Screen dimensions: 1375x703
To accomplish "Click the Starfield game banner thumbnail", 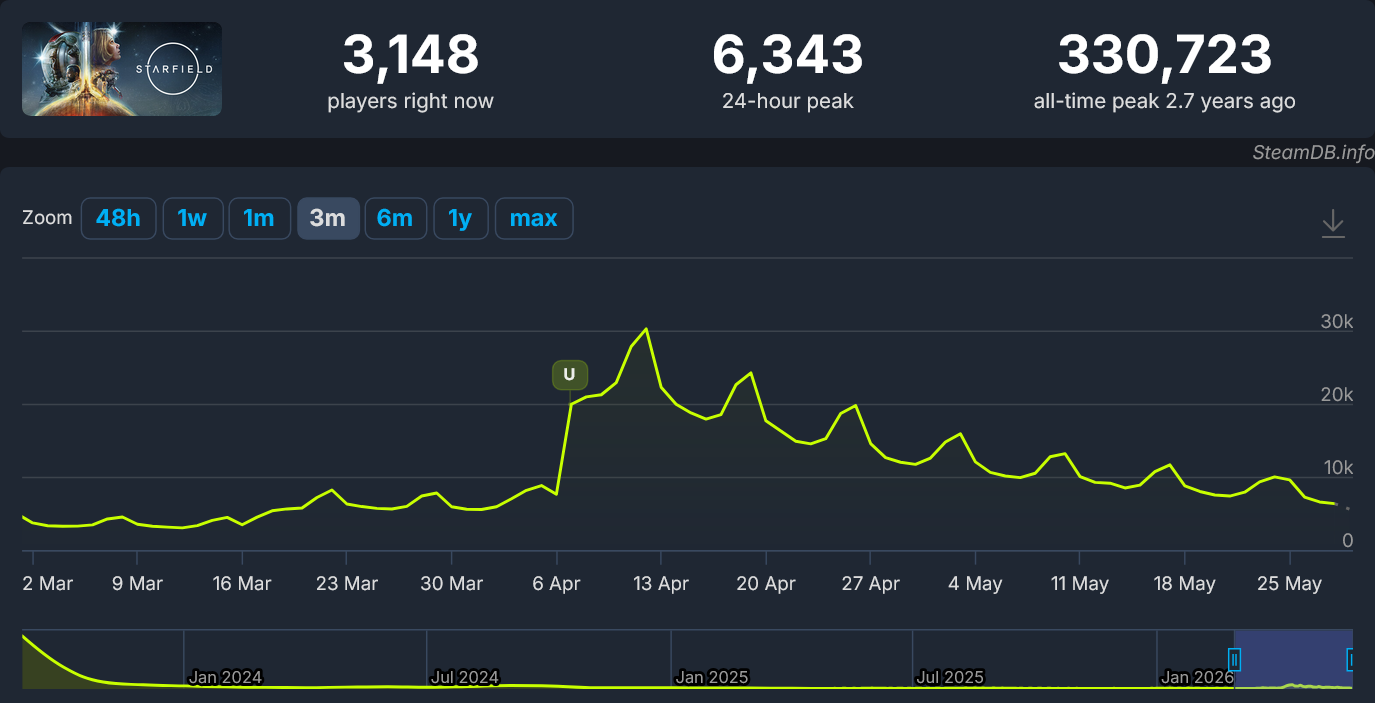I will point(122,69).
